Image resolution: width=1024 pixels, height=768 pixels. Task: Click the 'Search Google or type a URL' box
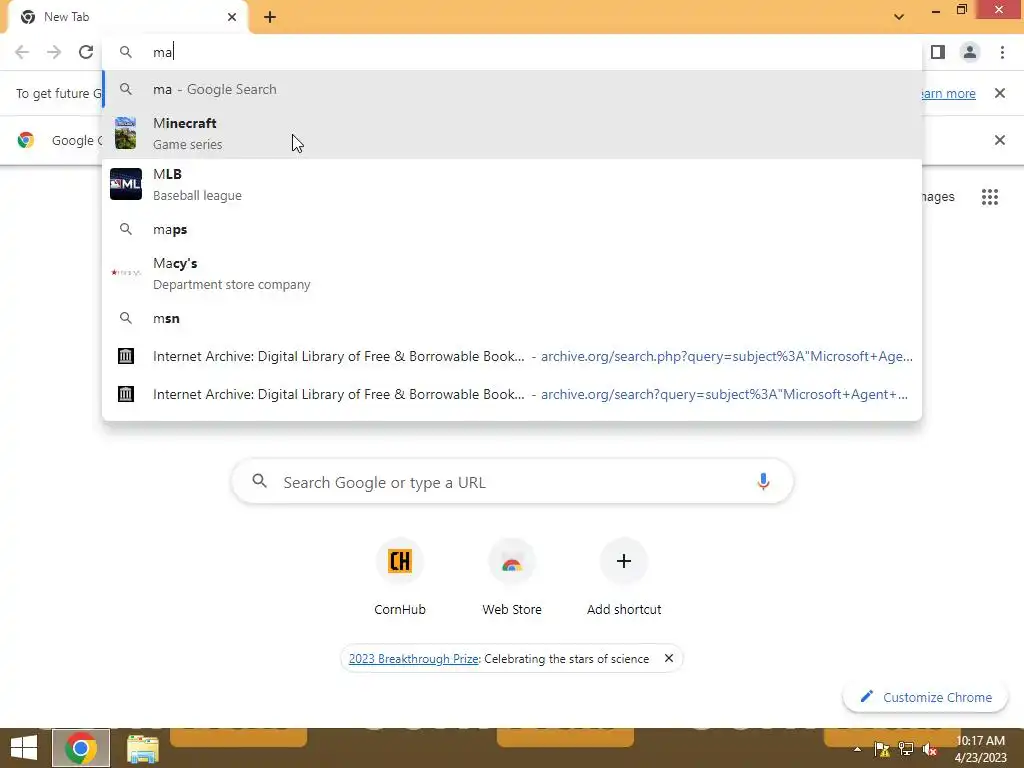[512, 482]
